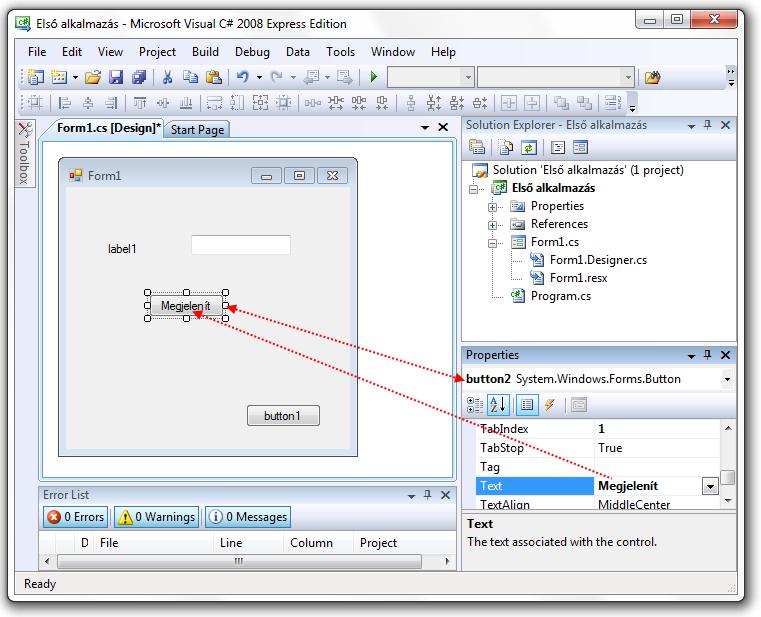Select the TabStop property row
Image resolution: width=761 pixels, height=617 pixels.
pos(597,448)
